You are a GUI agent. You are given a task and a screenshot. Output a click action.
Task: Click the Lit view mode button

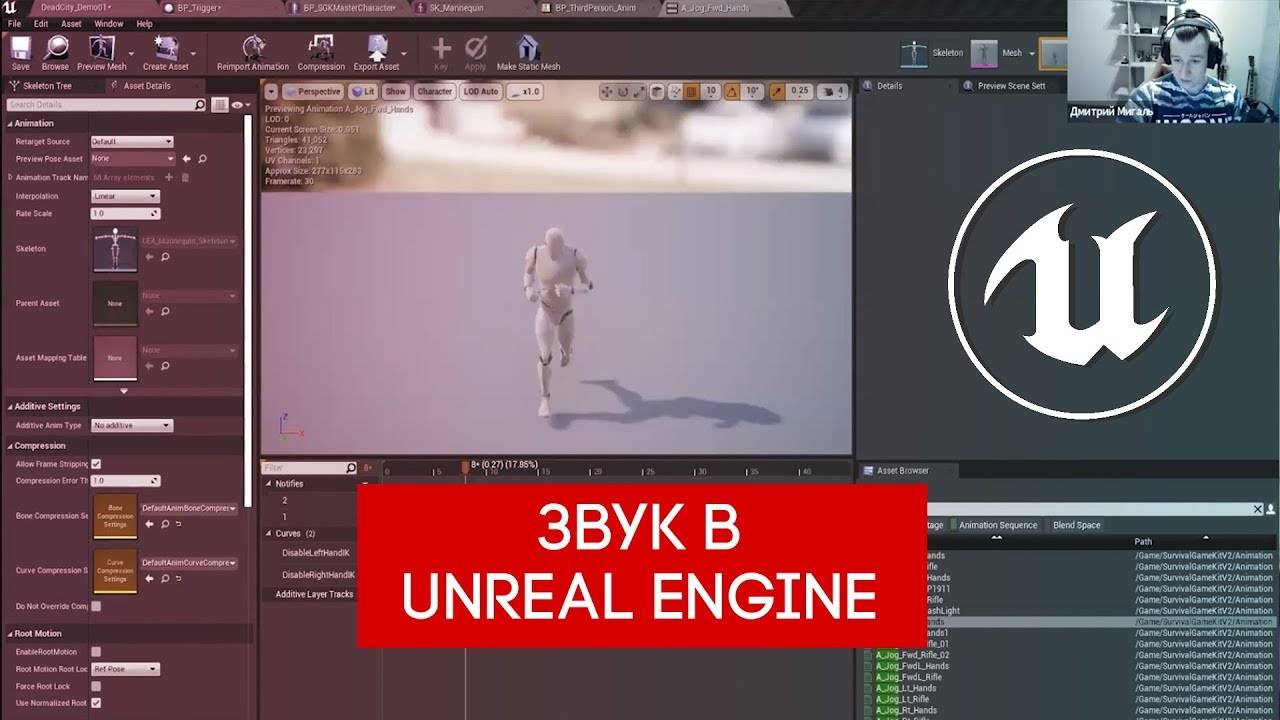[363, 91]
